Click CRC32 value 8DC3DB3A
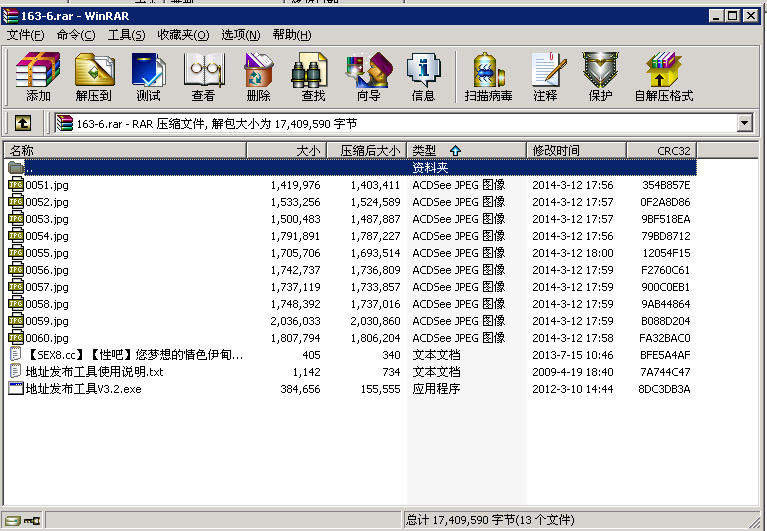The image size is (767, 531). pos(664,389)
